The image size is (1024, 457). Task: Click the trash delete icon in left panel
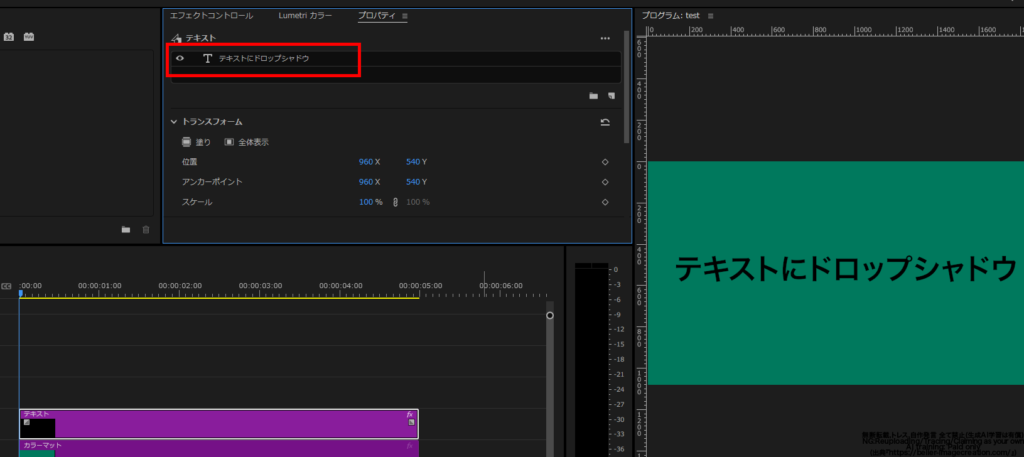click(146, 230)
